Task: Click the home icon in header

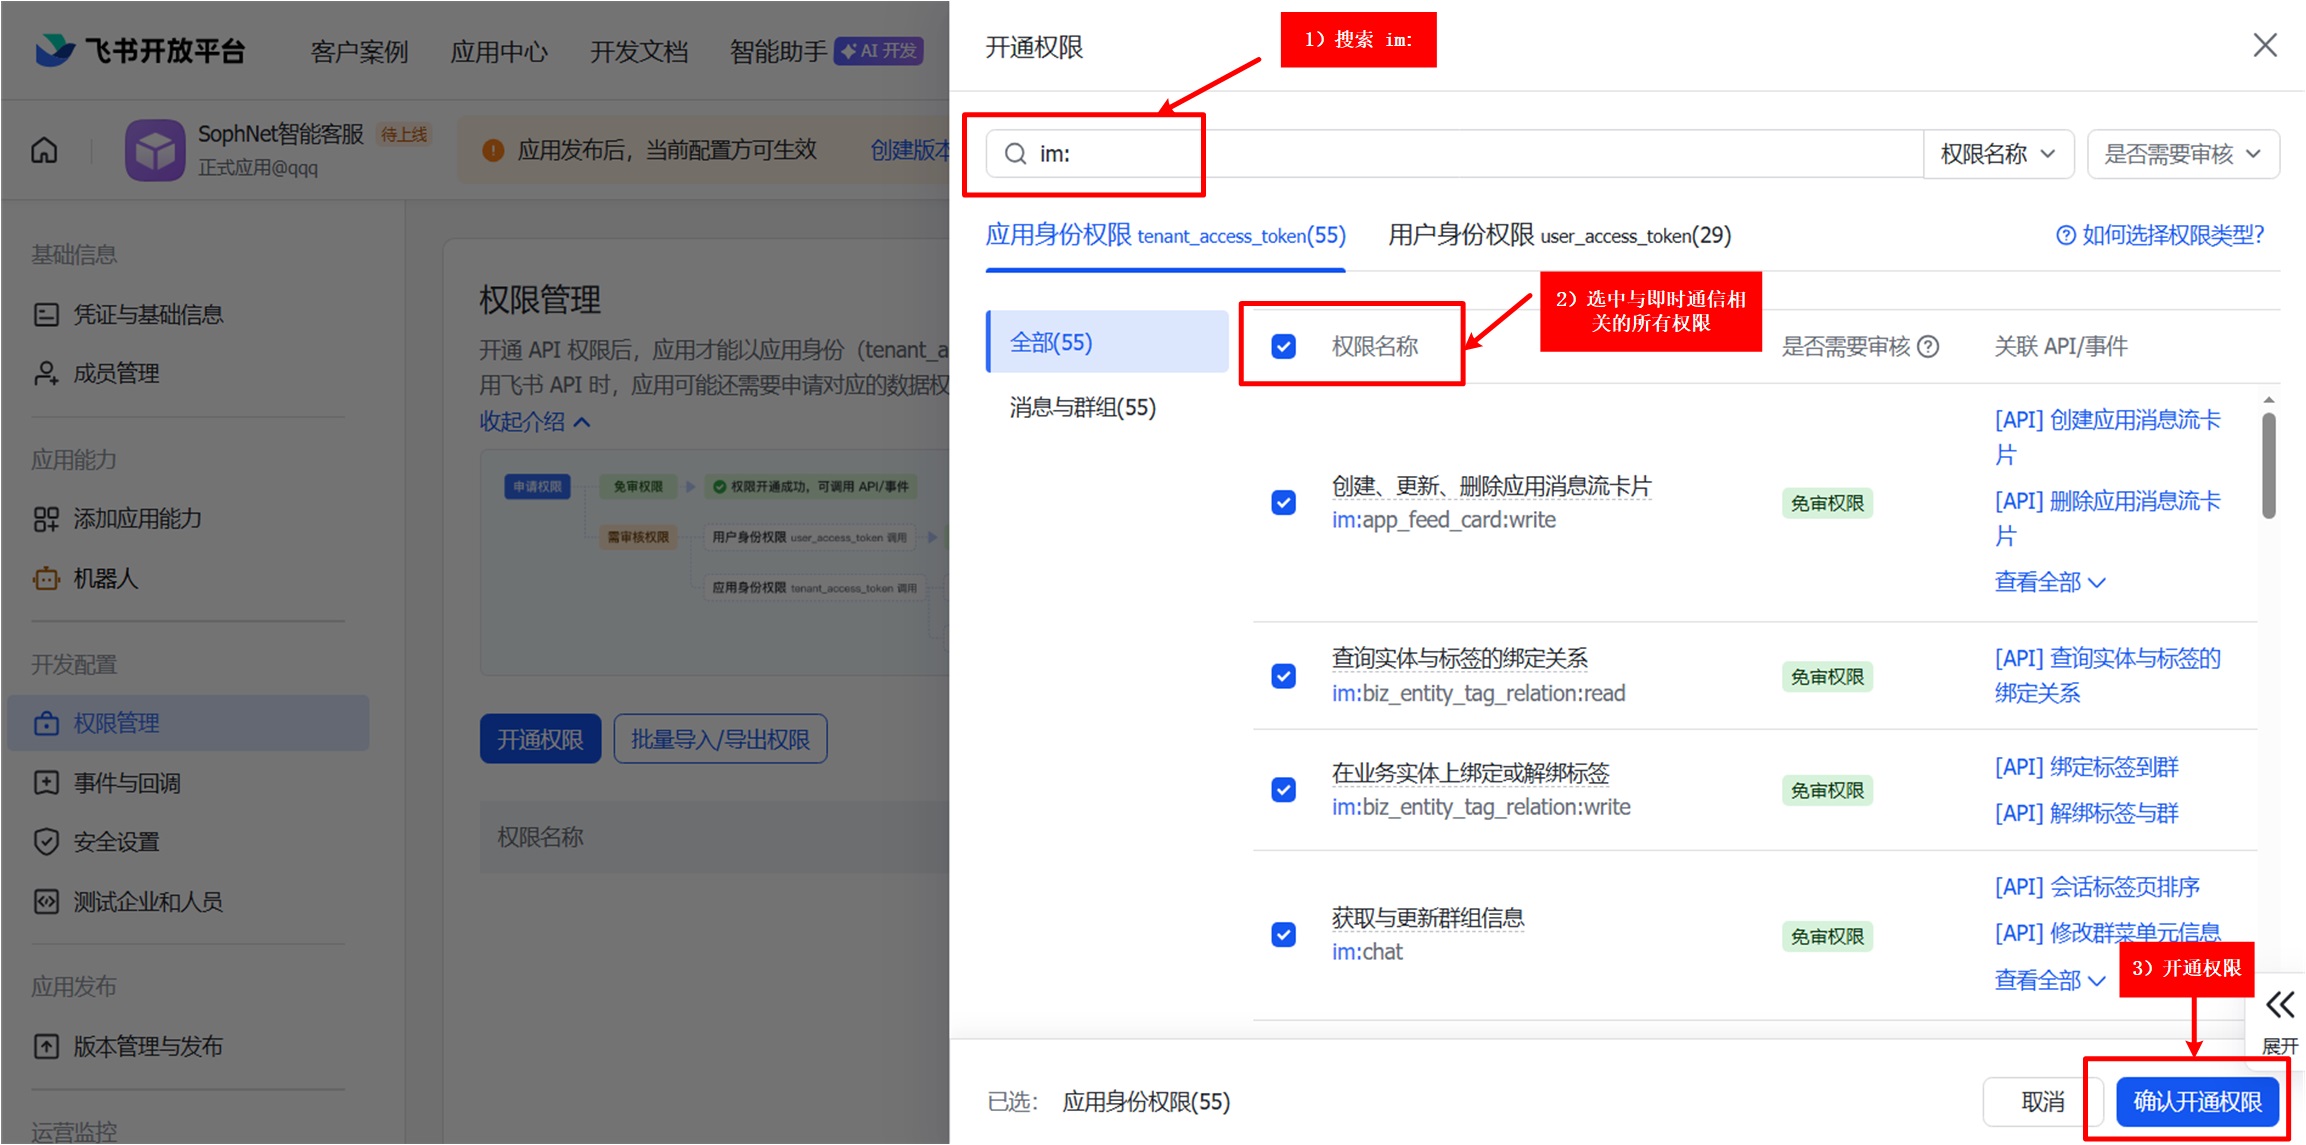Action: coord(44,150)
